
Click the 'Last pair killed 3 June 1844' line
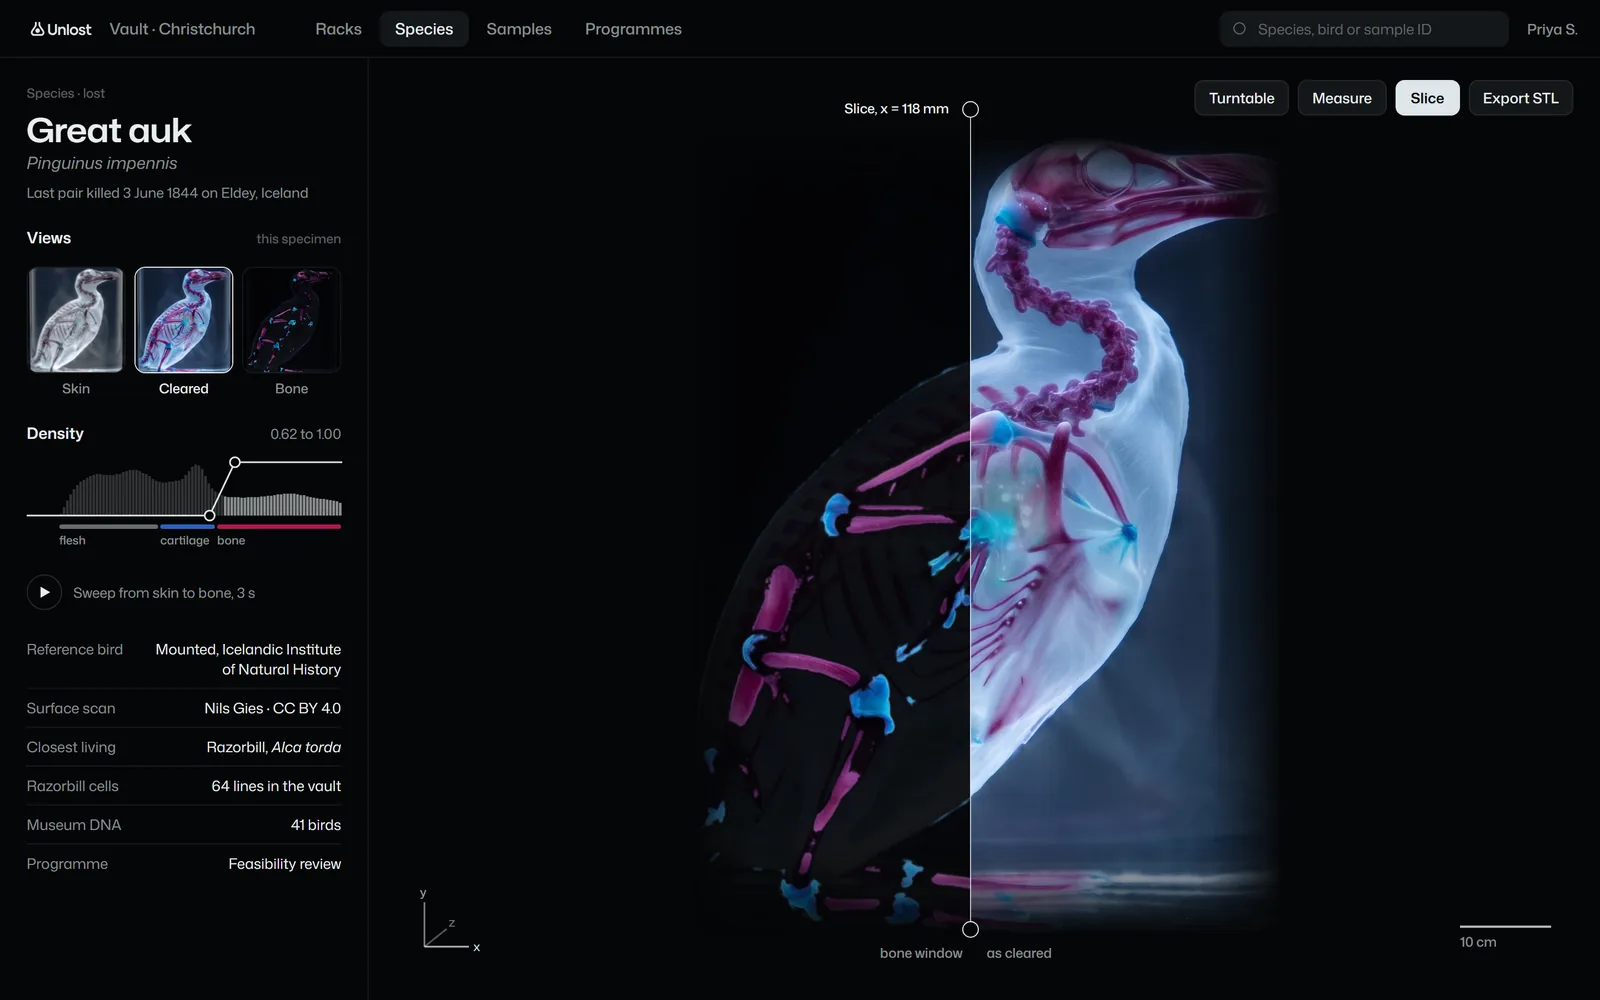pyautogui.click(x=167, y=193)
